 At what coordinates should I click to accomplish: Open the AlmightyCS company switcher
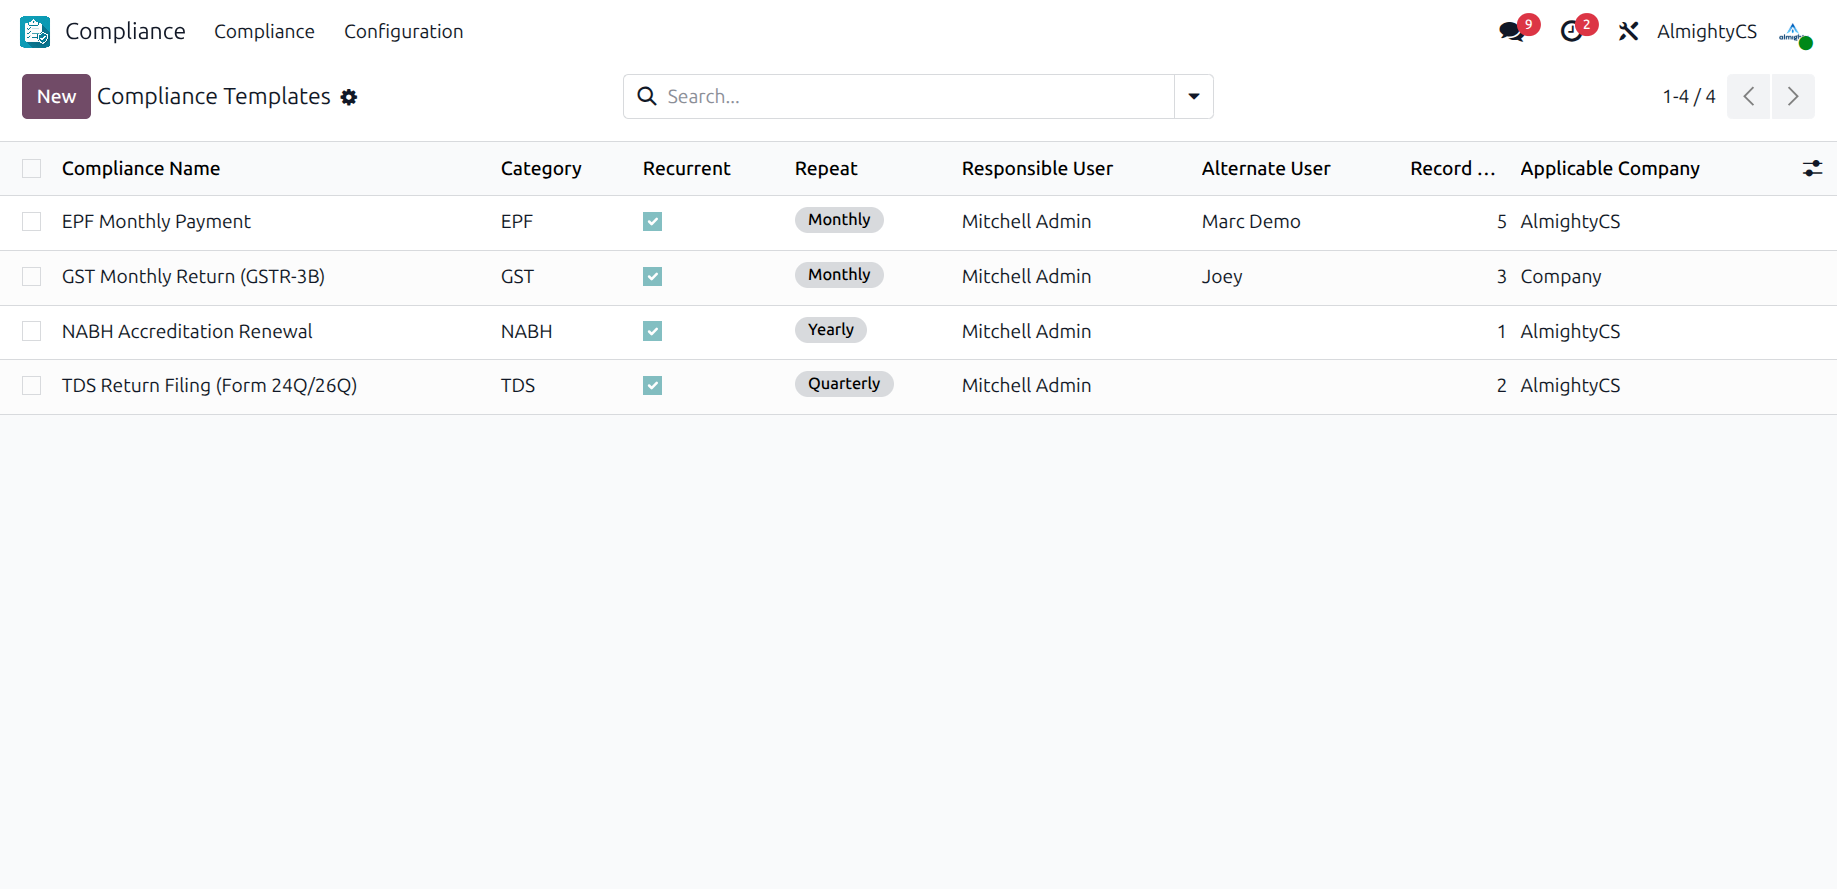1707,32
